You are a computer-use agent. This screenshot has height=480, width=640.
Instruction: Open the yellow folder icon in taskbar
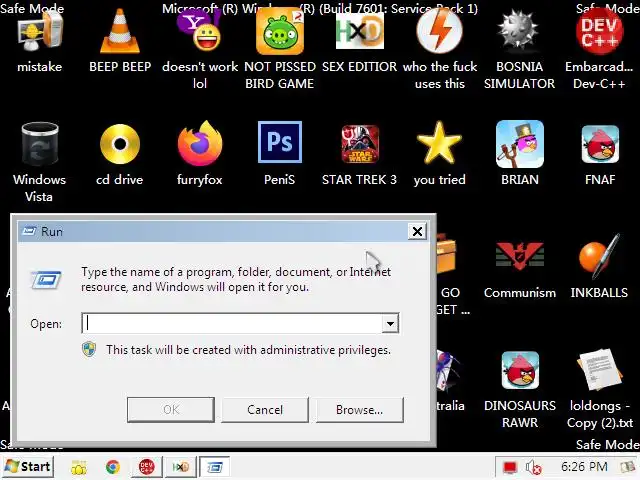(79, 467)
